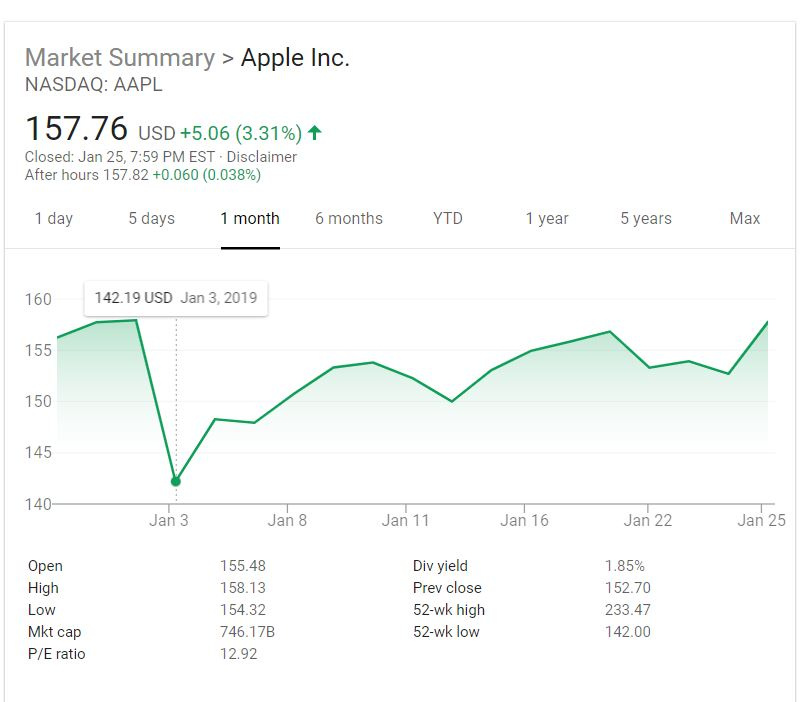Viewport: 800px width, 702px height.
Task: Click the Jan 16 date label
Action: coord(525,520)
